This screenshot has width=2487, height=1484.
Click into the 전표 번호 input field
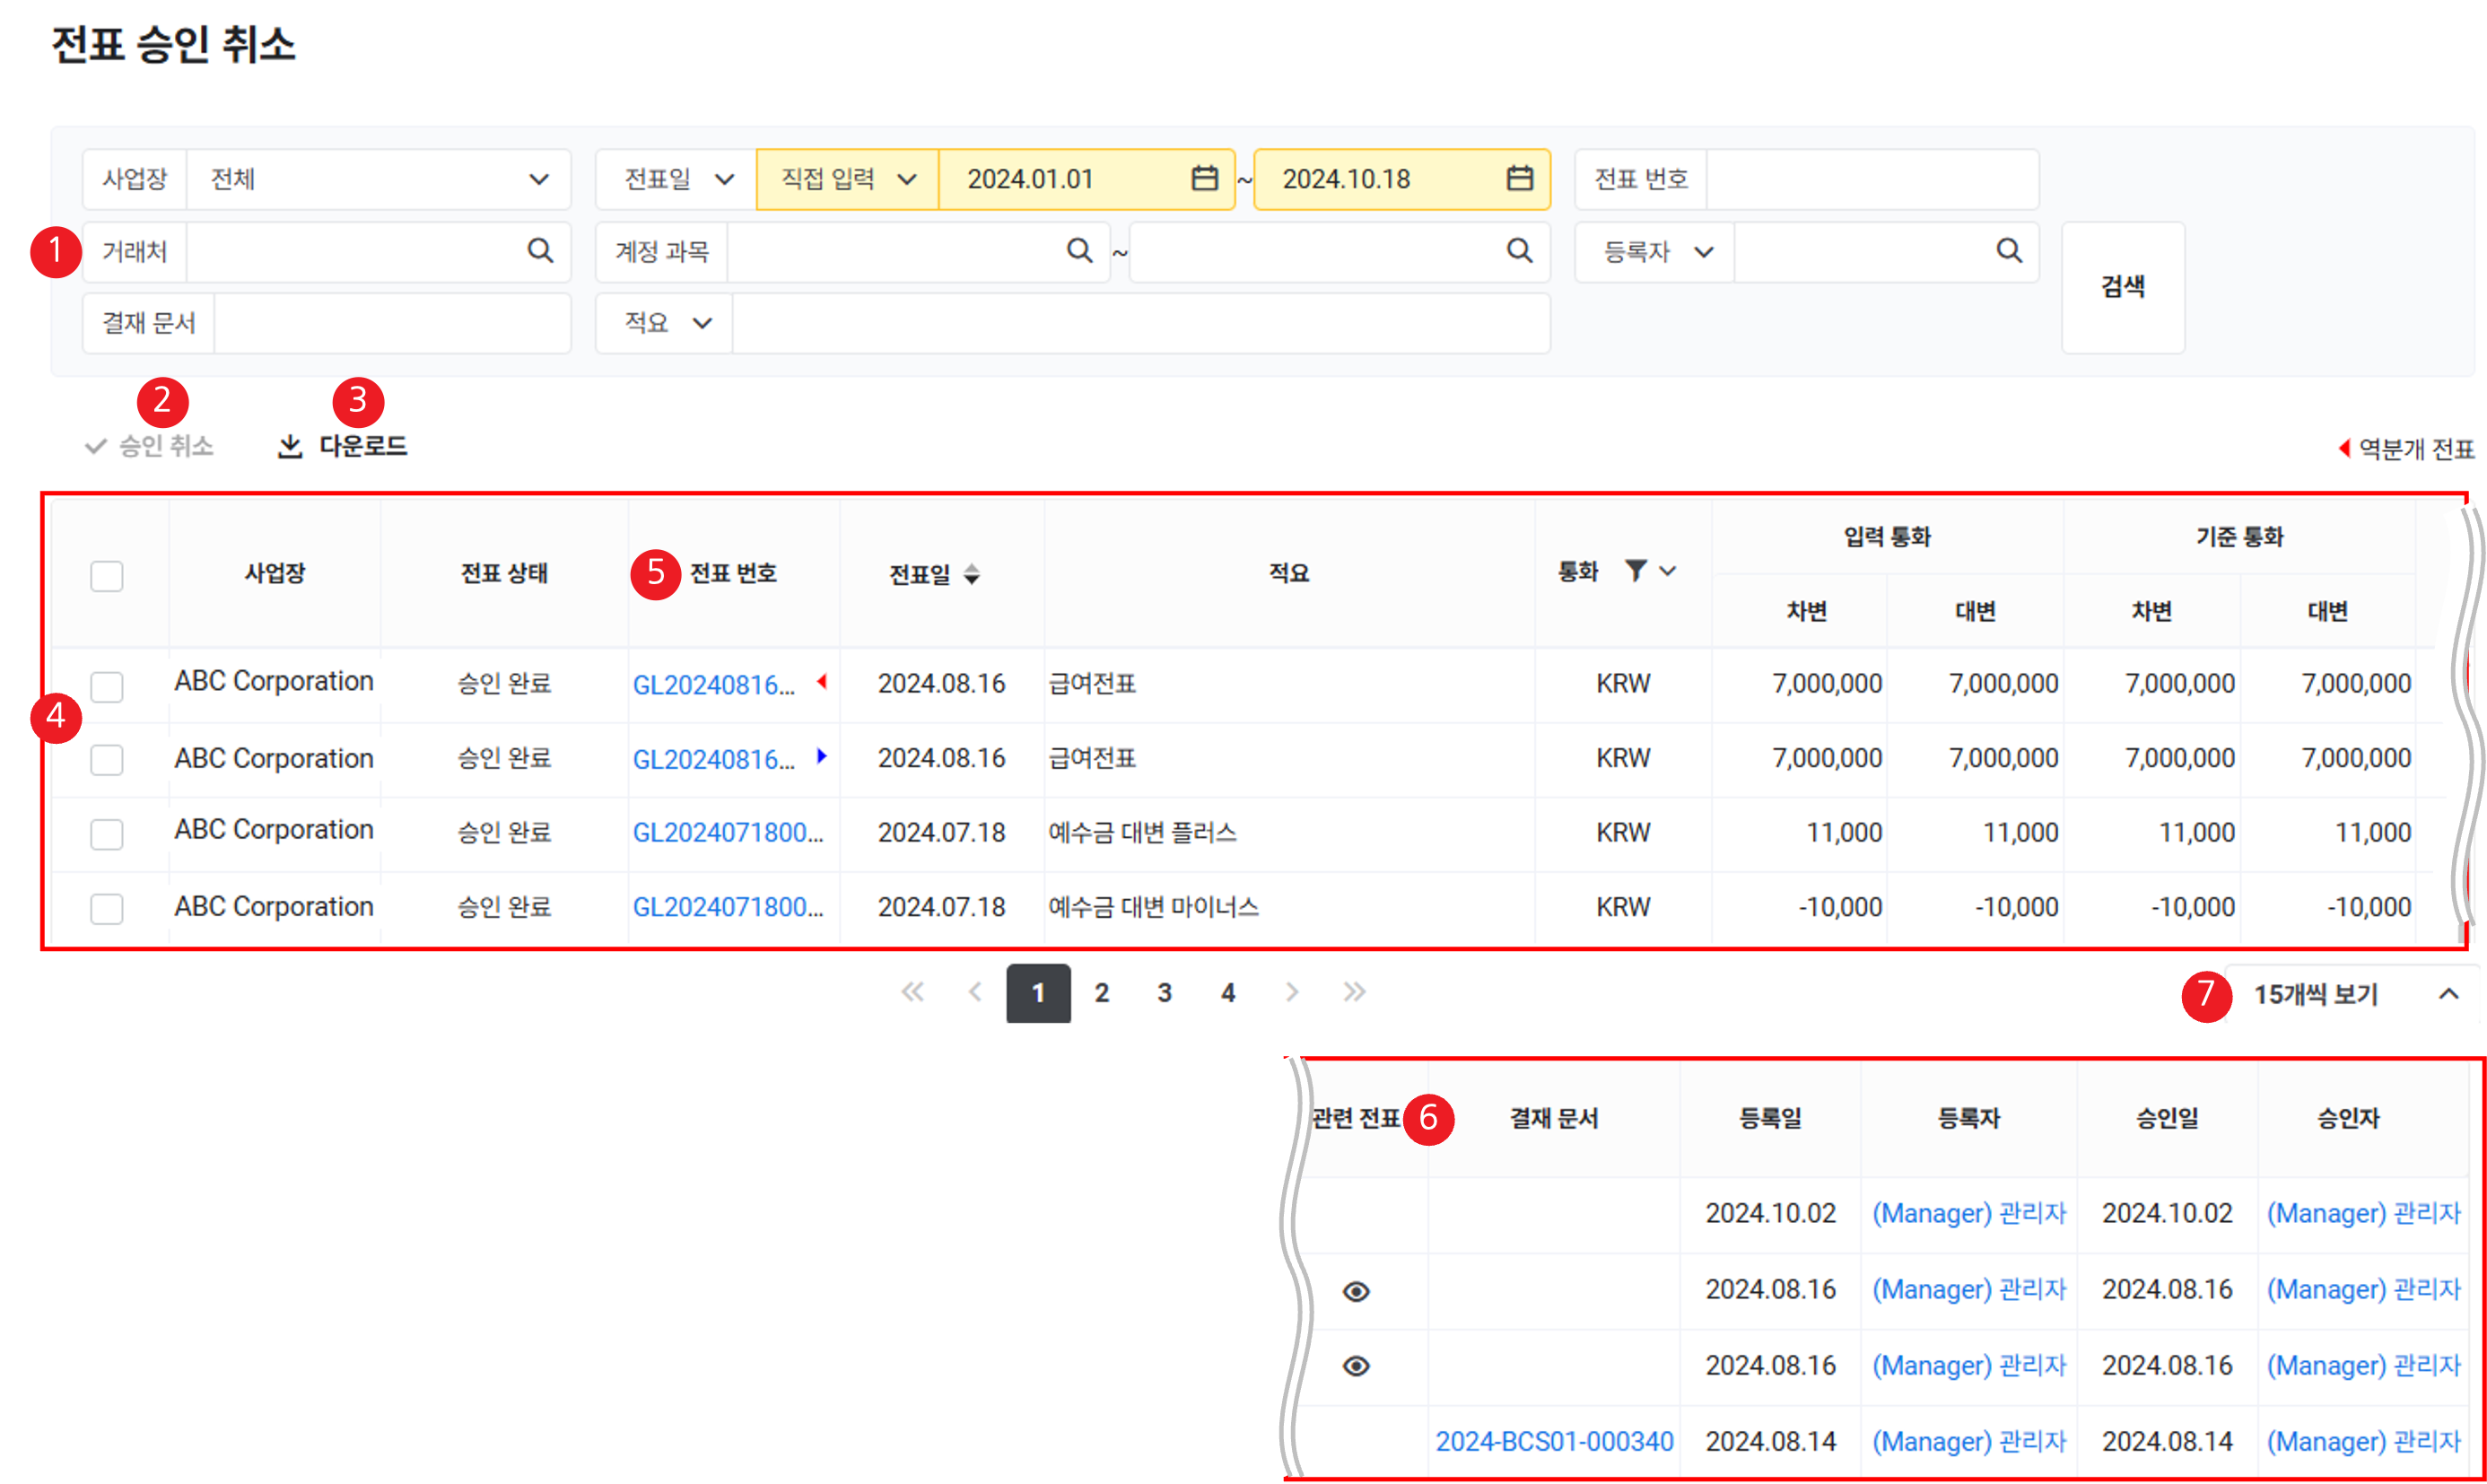click(x=1870, y=179)
